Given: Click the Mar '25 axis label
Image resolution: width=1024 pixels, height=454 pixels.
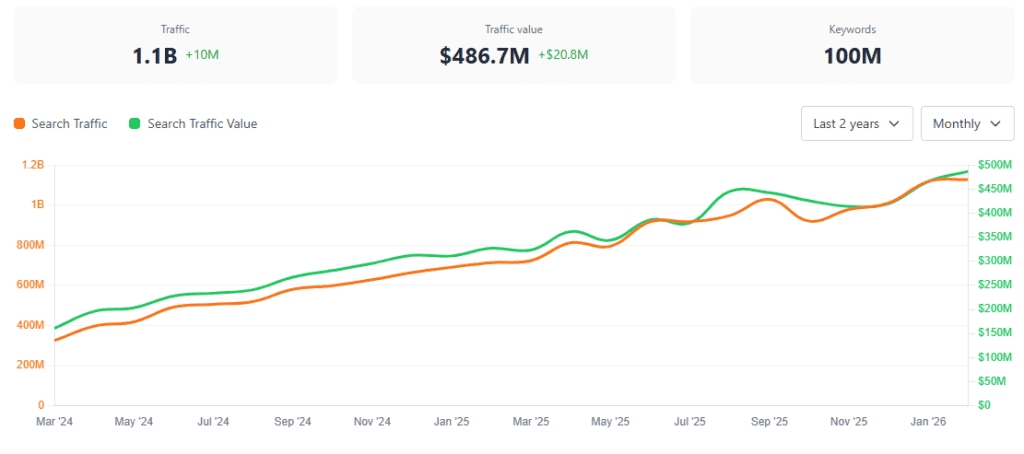Looking at the screenshot, I should [531, 422].
